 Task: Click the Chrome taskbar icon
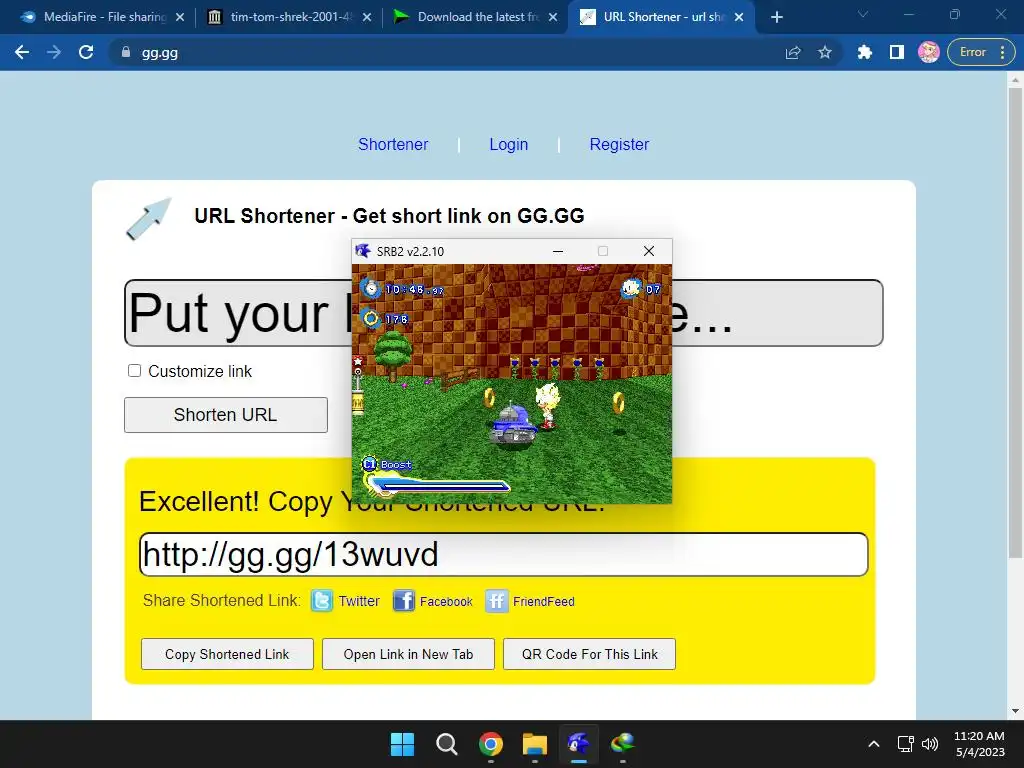coord(490,744)
